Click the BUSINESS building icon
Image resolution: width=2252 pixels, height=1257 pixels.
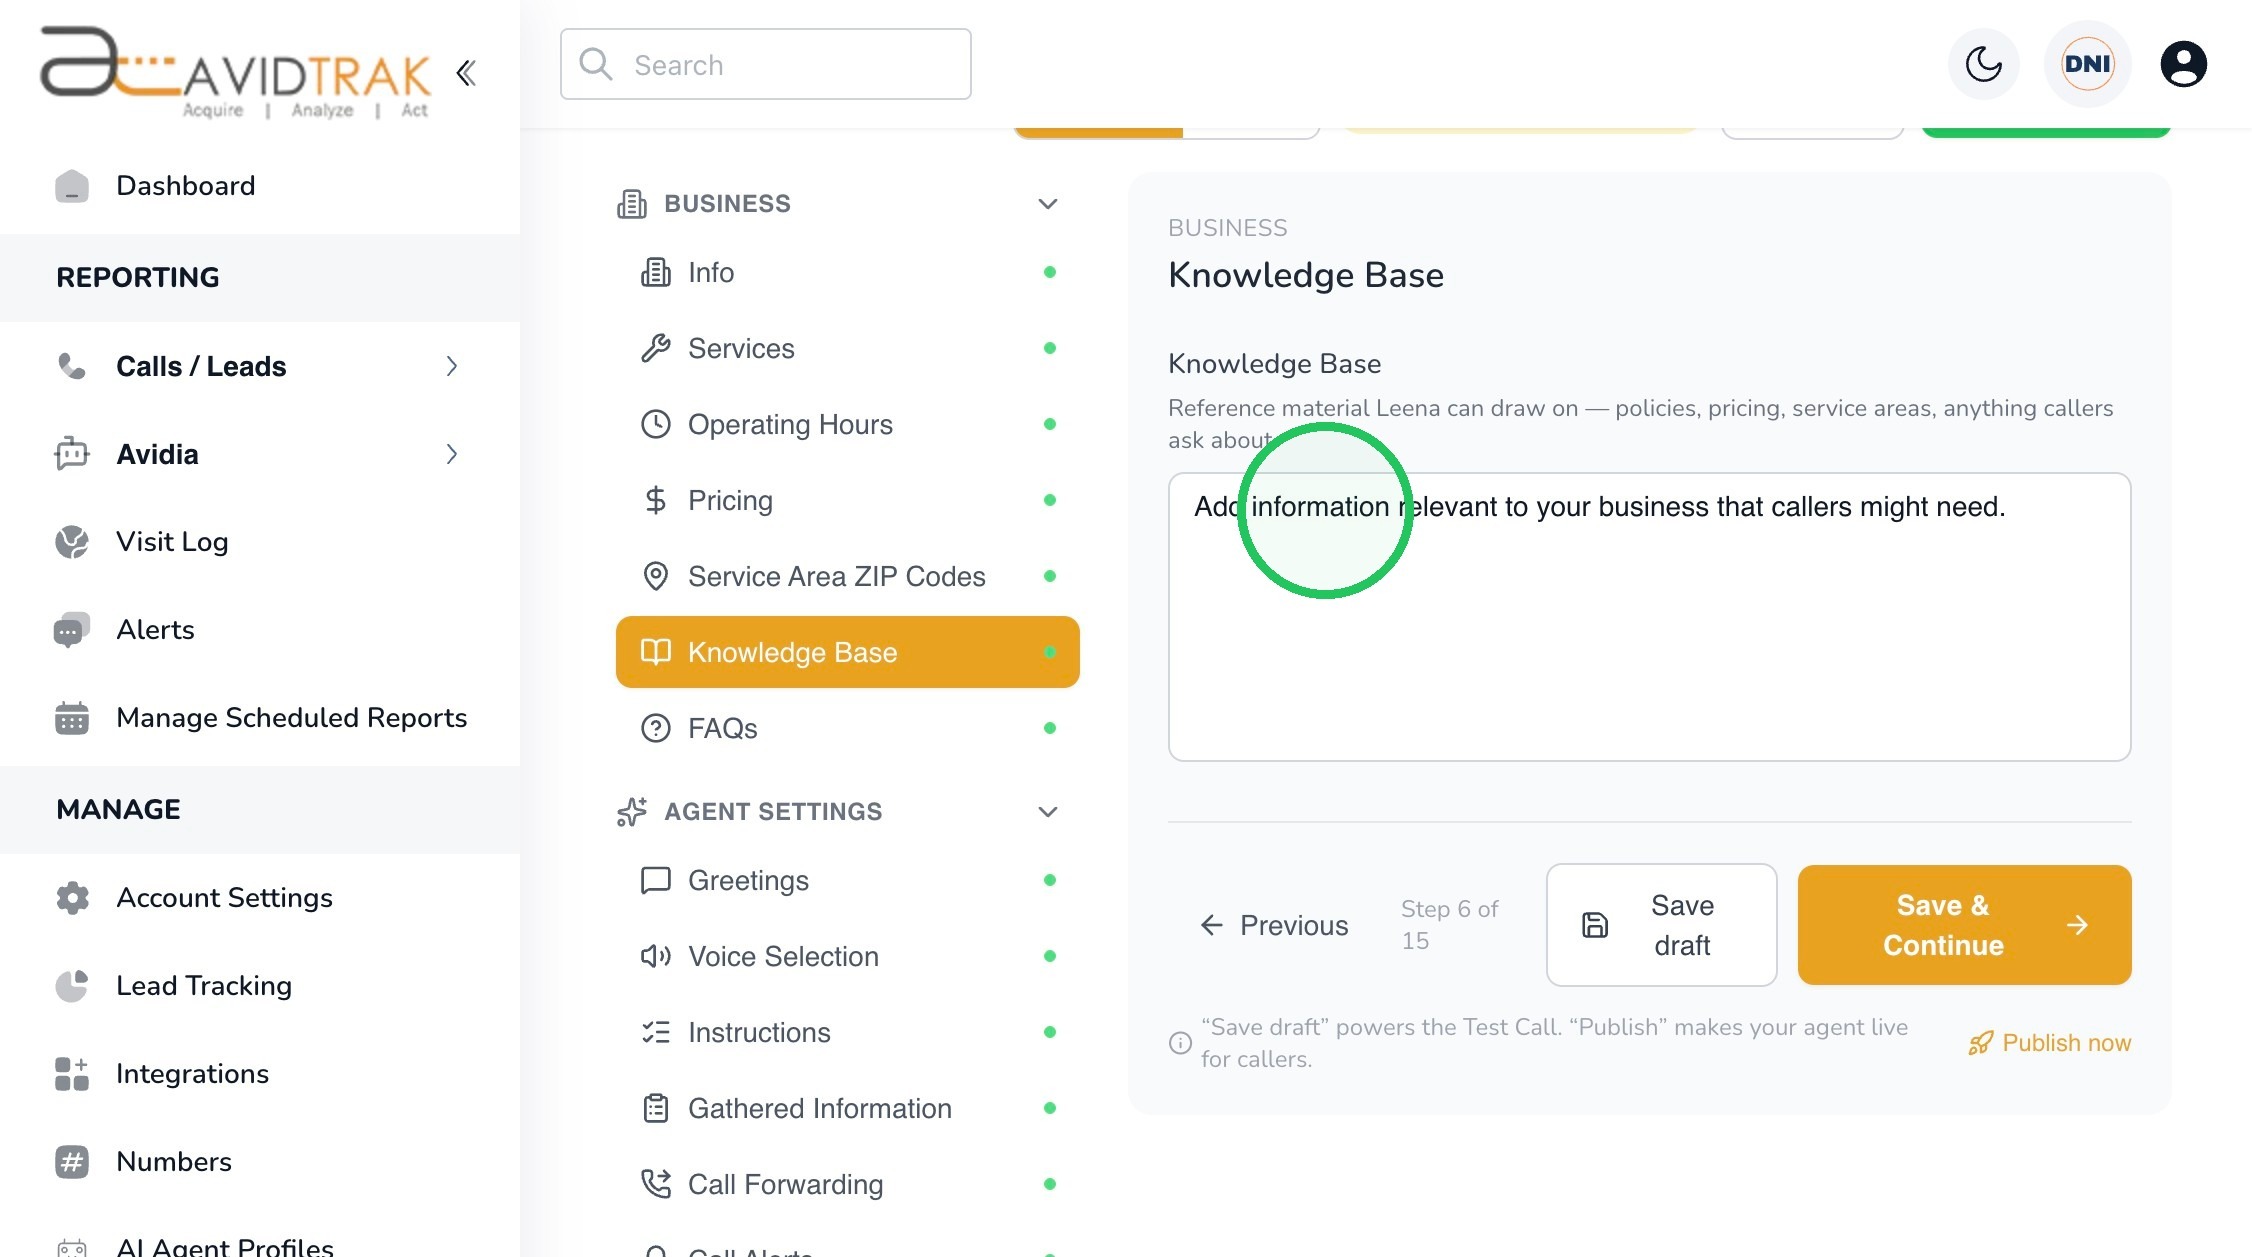point(632,204)
